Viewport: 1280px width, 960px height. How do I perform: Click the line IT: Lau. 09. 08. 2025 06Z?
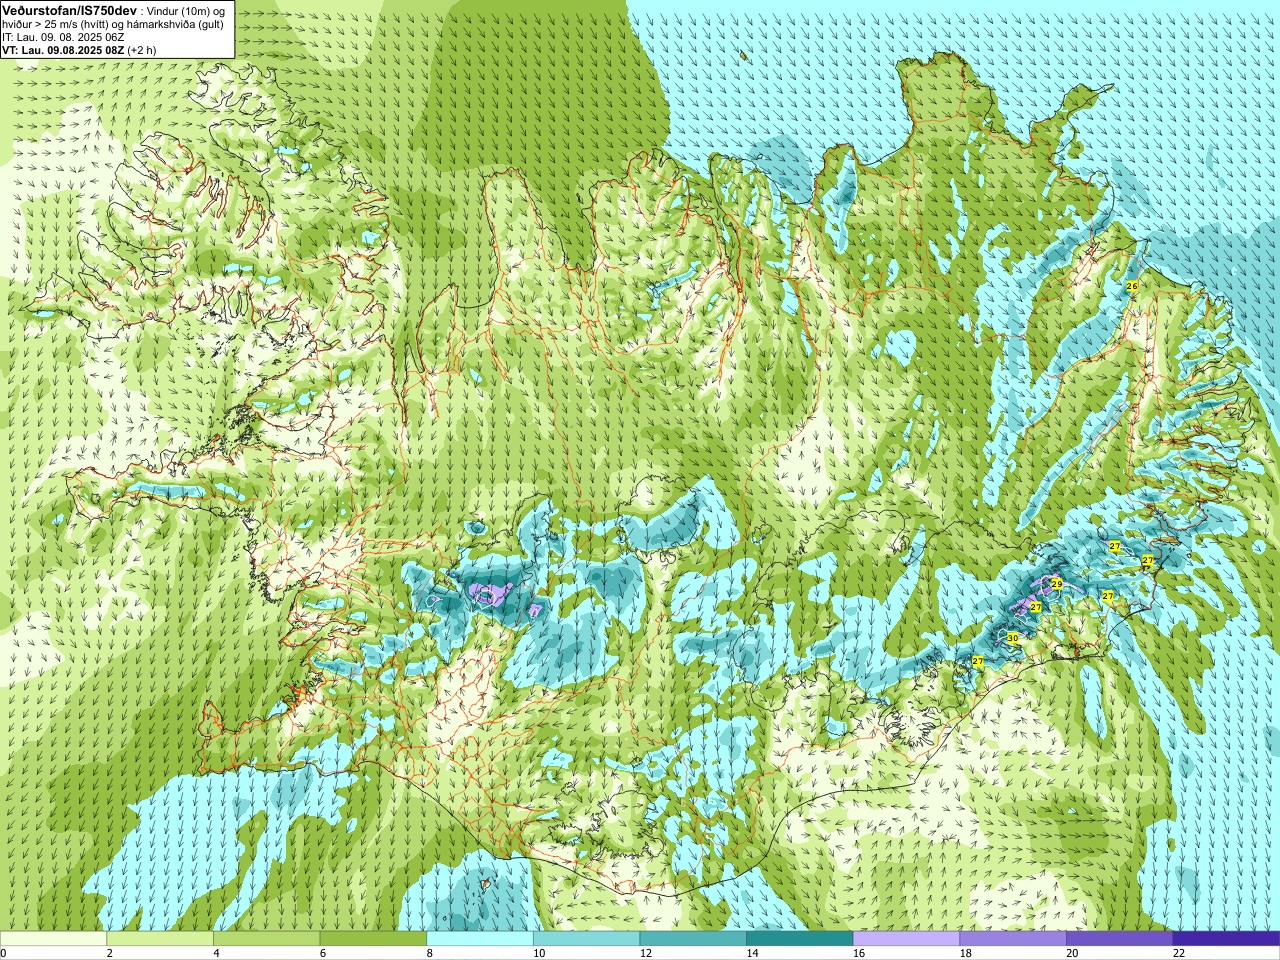(63, 37)
